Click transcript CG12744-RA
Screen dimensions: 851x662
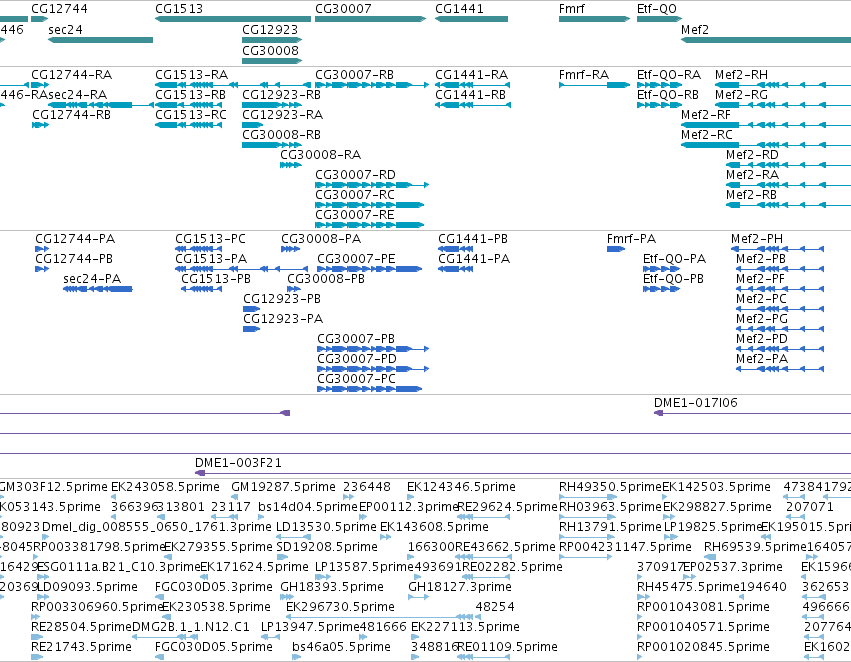click(72, 74)
